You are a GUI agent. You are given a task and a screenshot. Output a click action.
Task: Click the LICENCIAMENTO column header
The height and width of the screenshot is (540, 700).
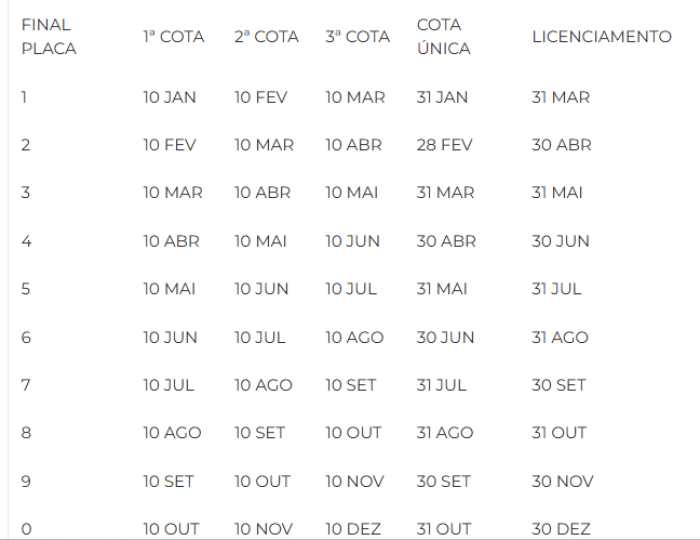[x=601, y=37]
